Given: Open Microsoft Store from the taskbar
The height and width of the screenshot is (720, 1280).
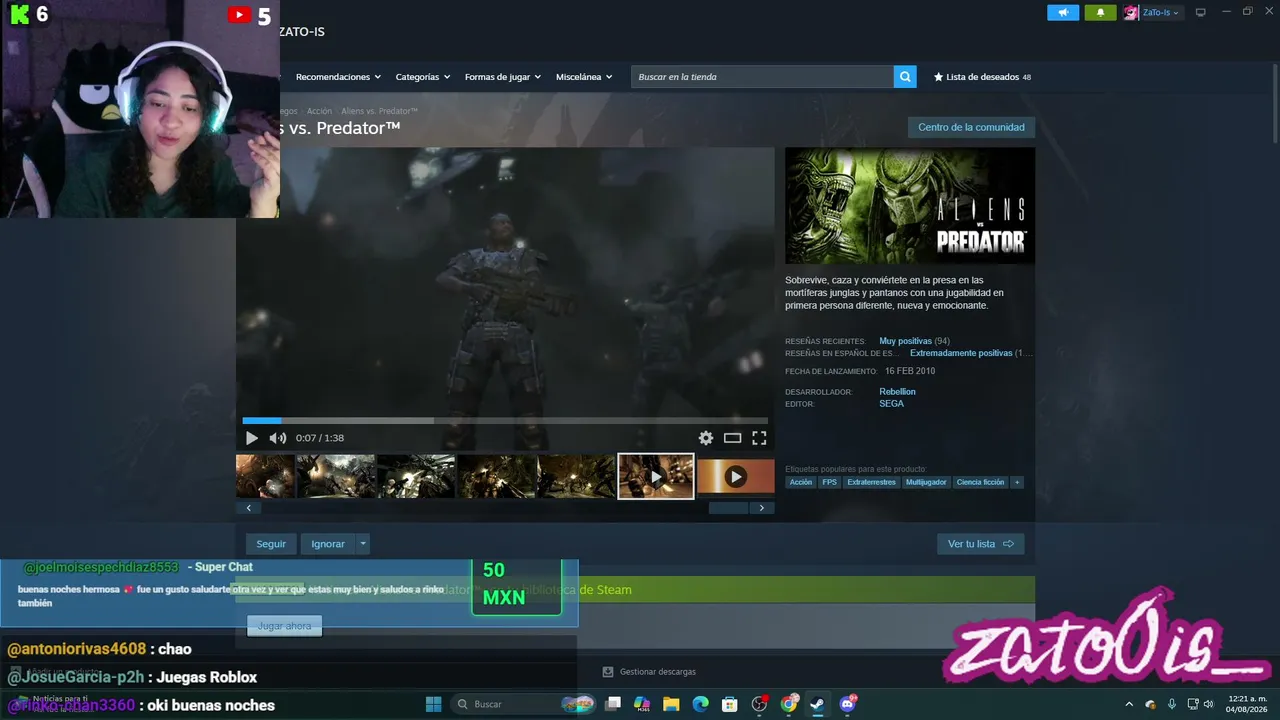Looking at the screenshot, I should click(730, 704).
